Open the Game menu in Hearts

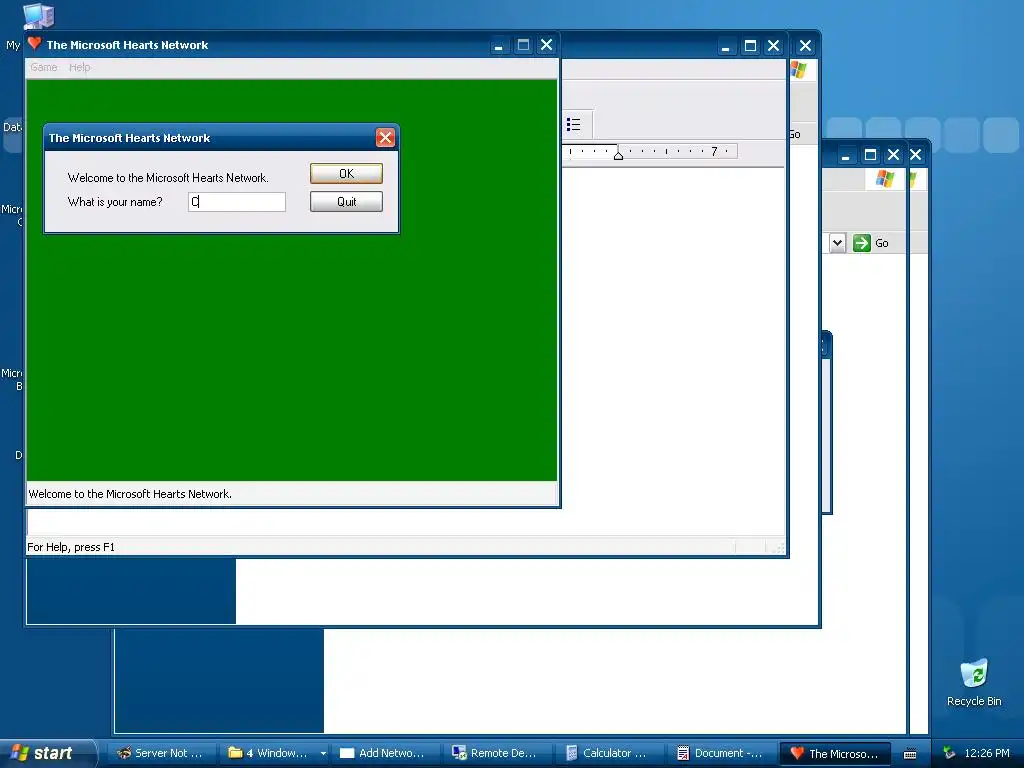pyautogui.click(x=44, y=67)
